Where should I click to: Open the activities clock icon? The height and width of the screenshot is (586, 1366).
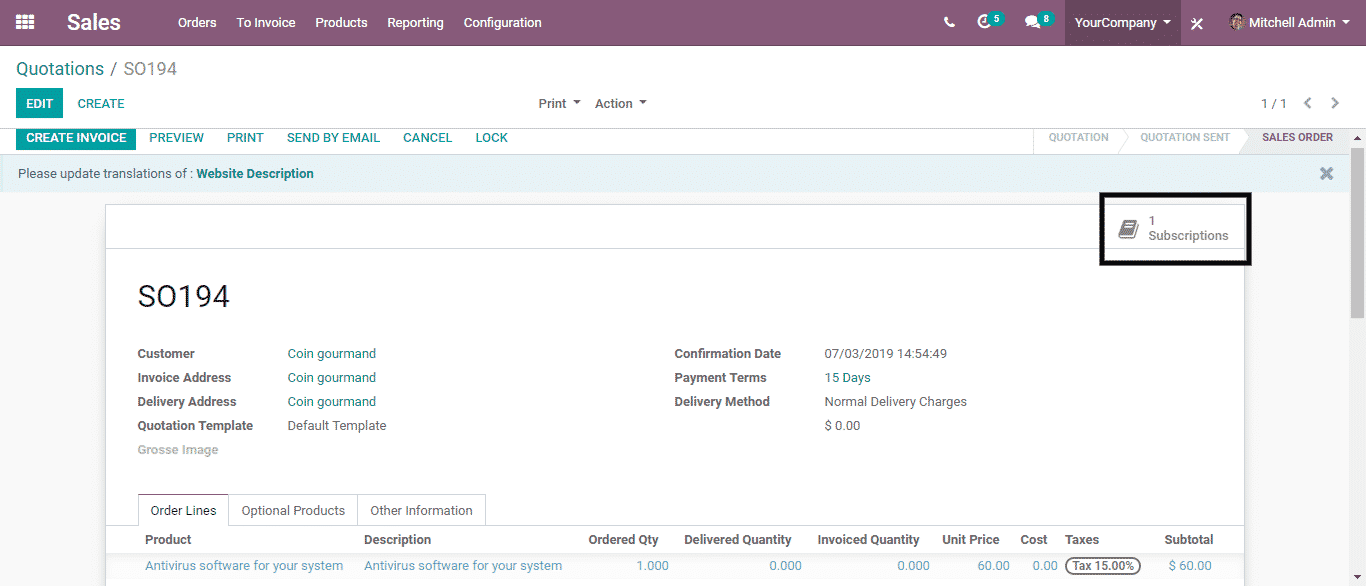pyautogui.click(x=985, y=22)
